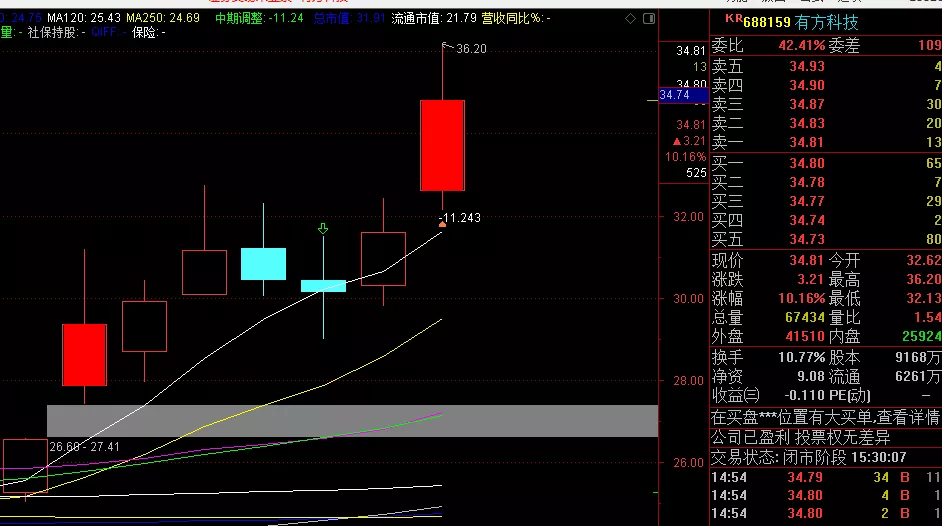Select the 买三 34.77 bid row
The height and width of the screenshot is (526, 942).
pyautogui.click(x=826, y=201)
